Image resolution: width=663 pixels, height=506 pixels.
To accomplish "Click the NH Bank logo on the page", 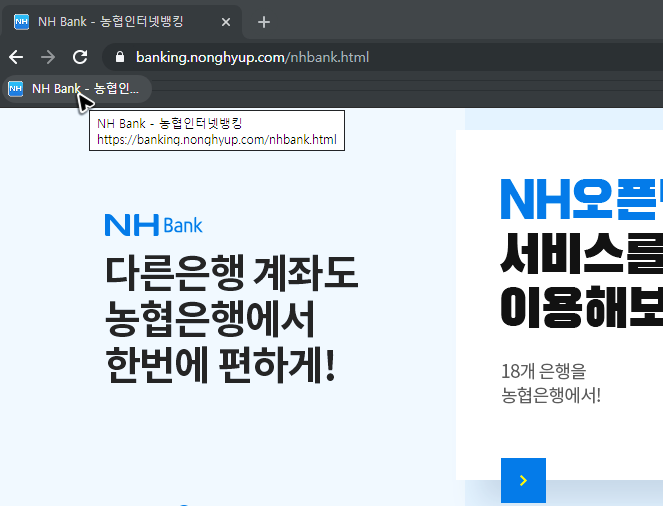I will [x=153, y=225].
